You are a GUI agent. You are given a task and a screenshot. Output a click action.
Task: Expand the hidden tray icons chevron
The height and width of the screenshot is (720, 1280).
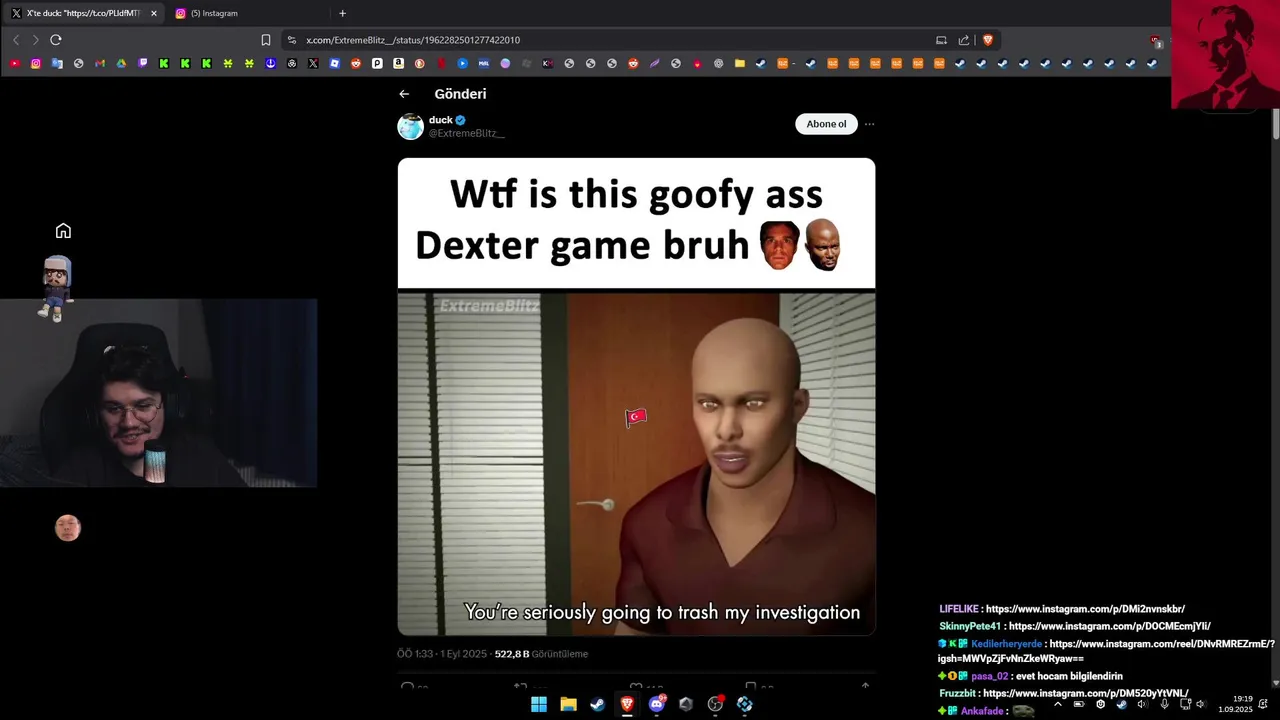(x=1058, y=704)
